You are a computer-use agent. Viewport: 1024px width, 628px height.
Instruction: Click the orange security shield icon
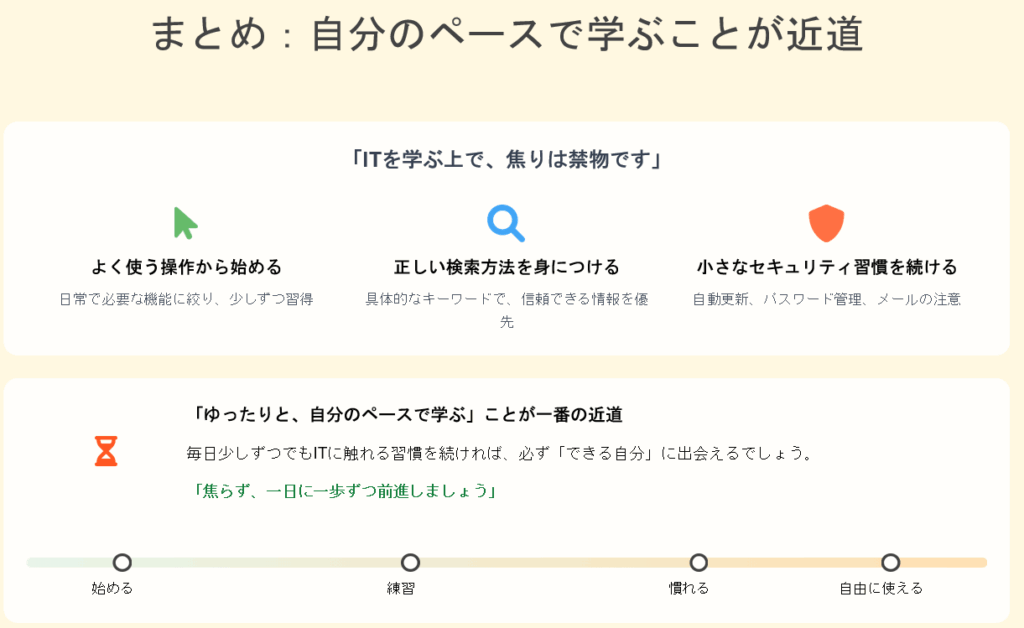click(826, 223)
